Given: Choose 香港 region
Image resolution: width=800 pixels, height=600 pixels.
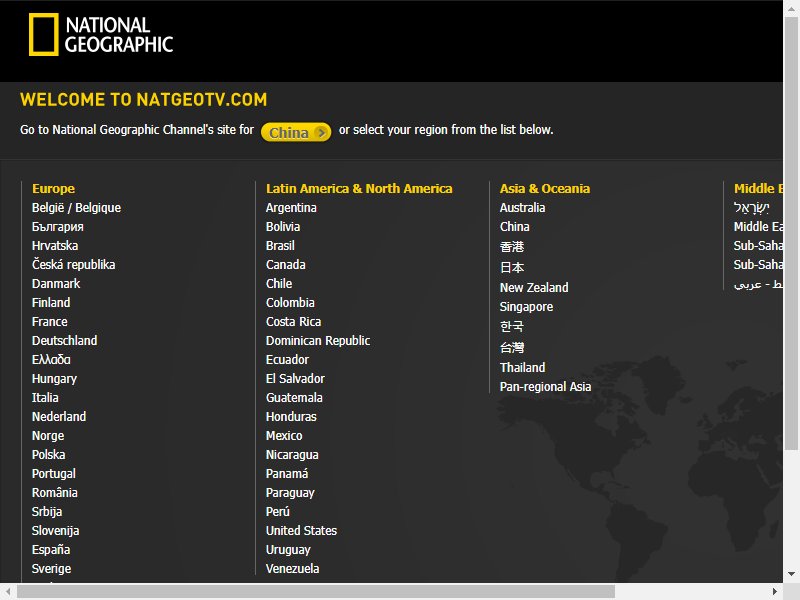Looking at the screenshot, I should pos(512,247).
